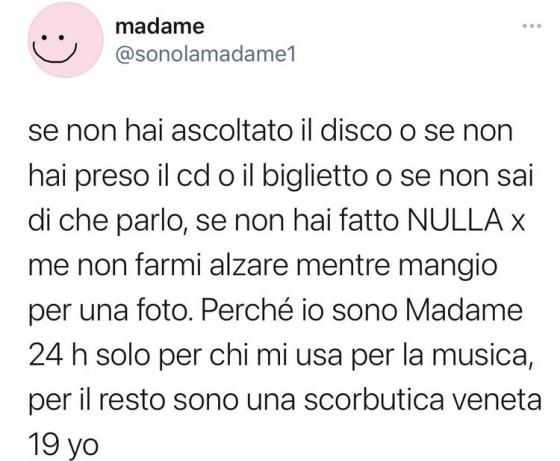
Task: Click the word biglietto in the tweet
Action: click(315, 177)
